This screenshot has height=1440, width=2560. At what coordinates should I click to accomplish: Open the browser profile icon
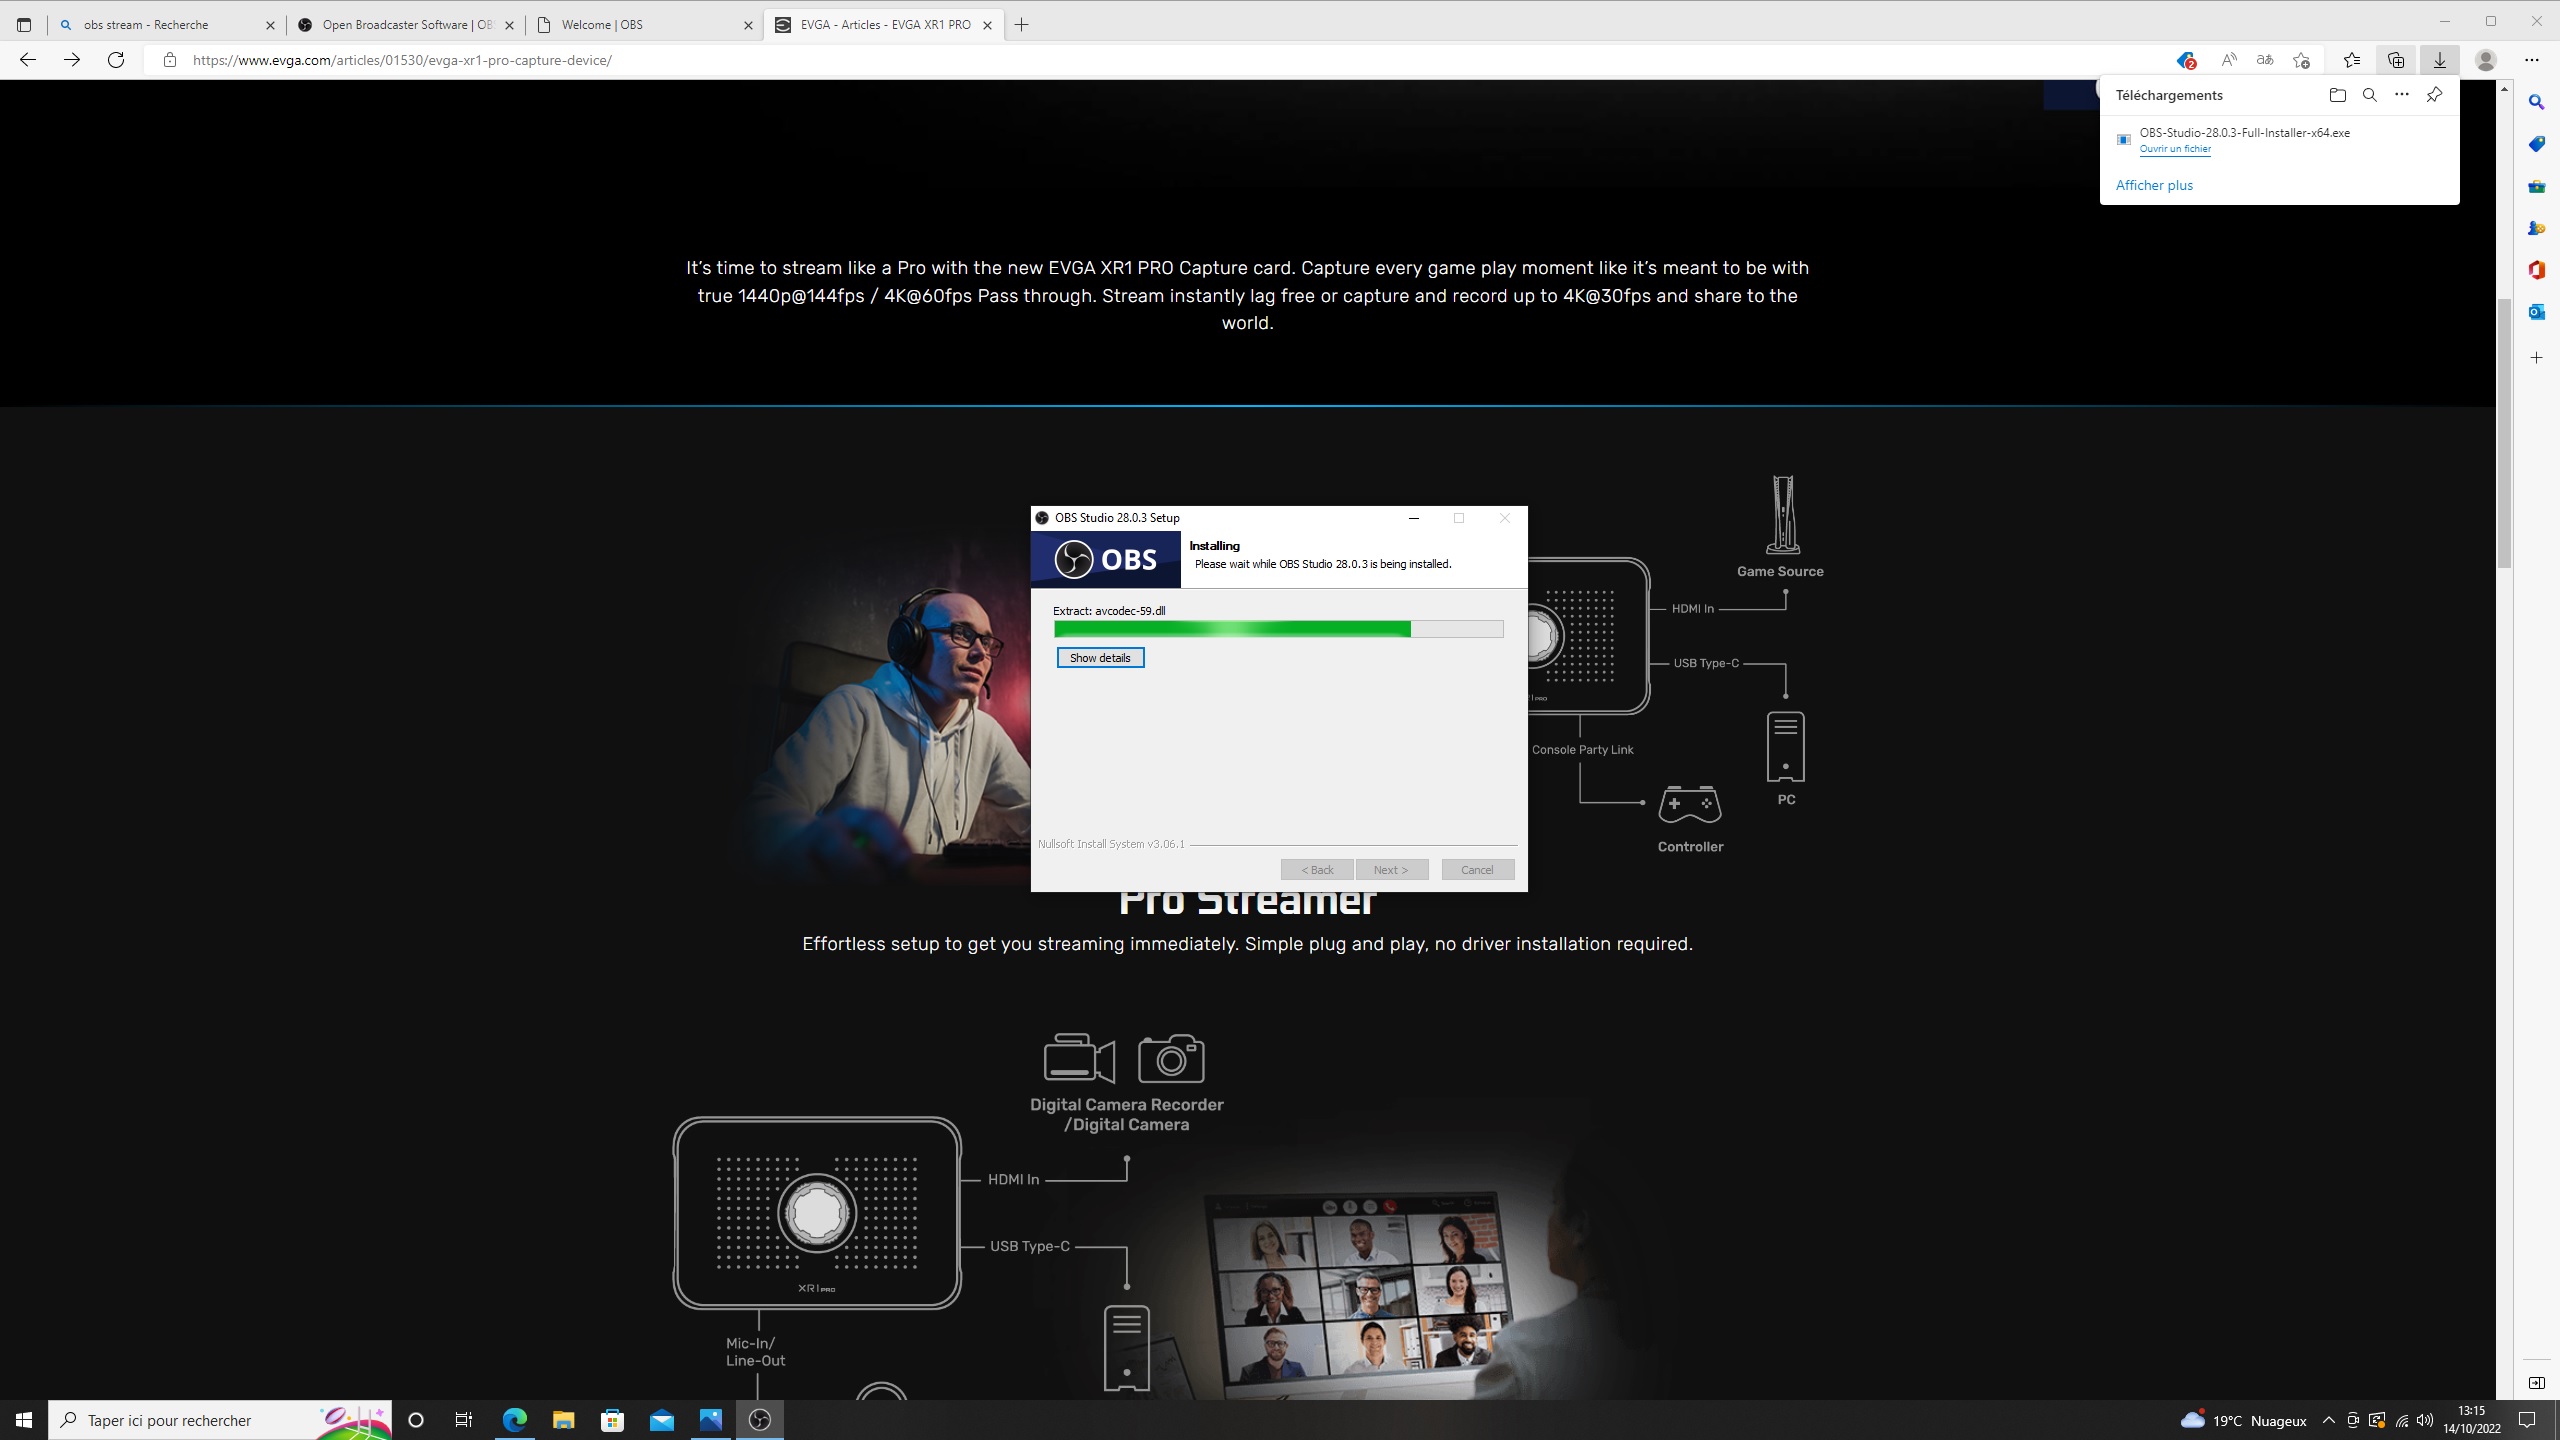click(2486, 60)
